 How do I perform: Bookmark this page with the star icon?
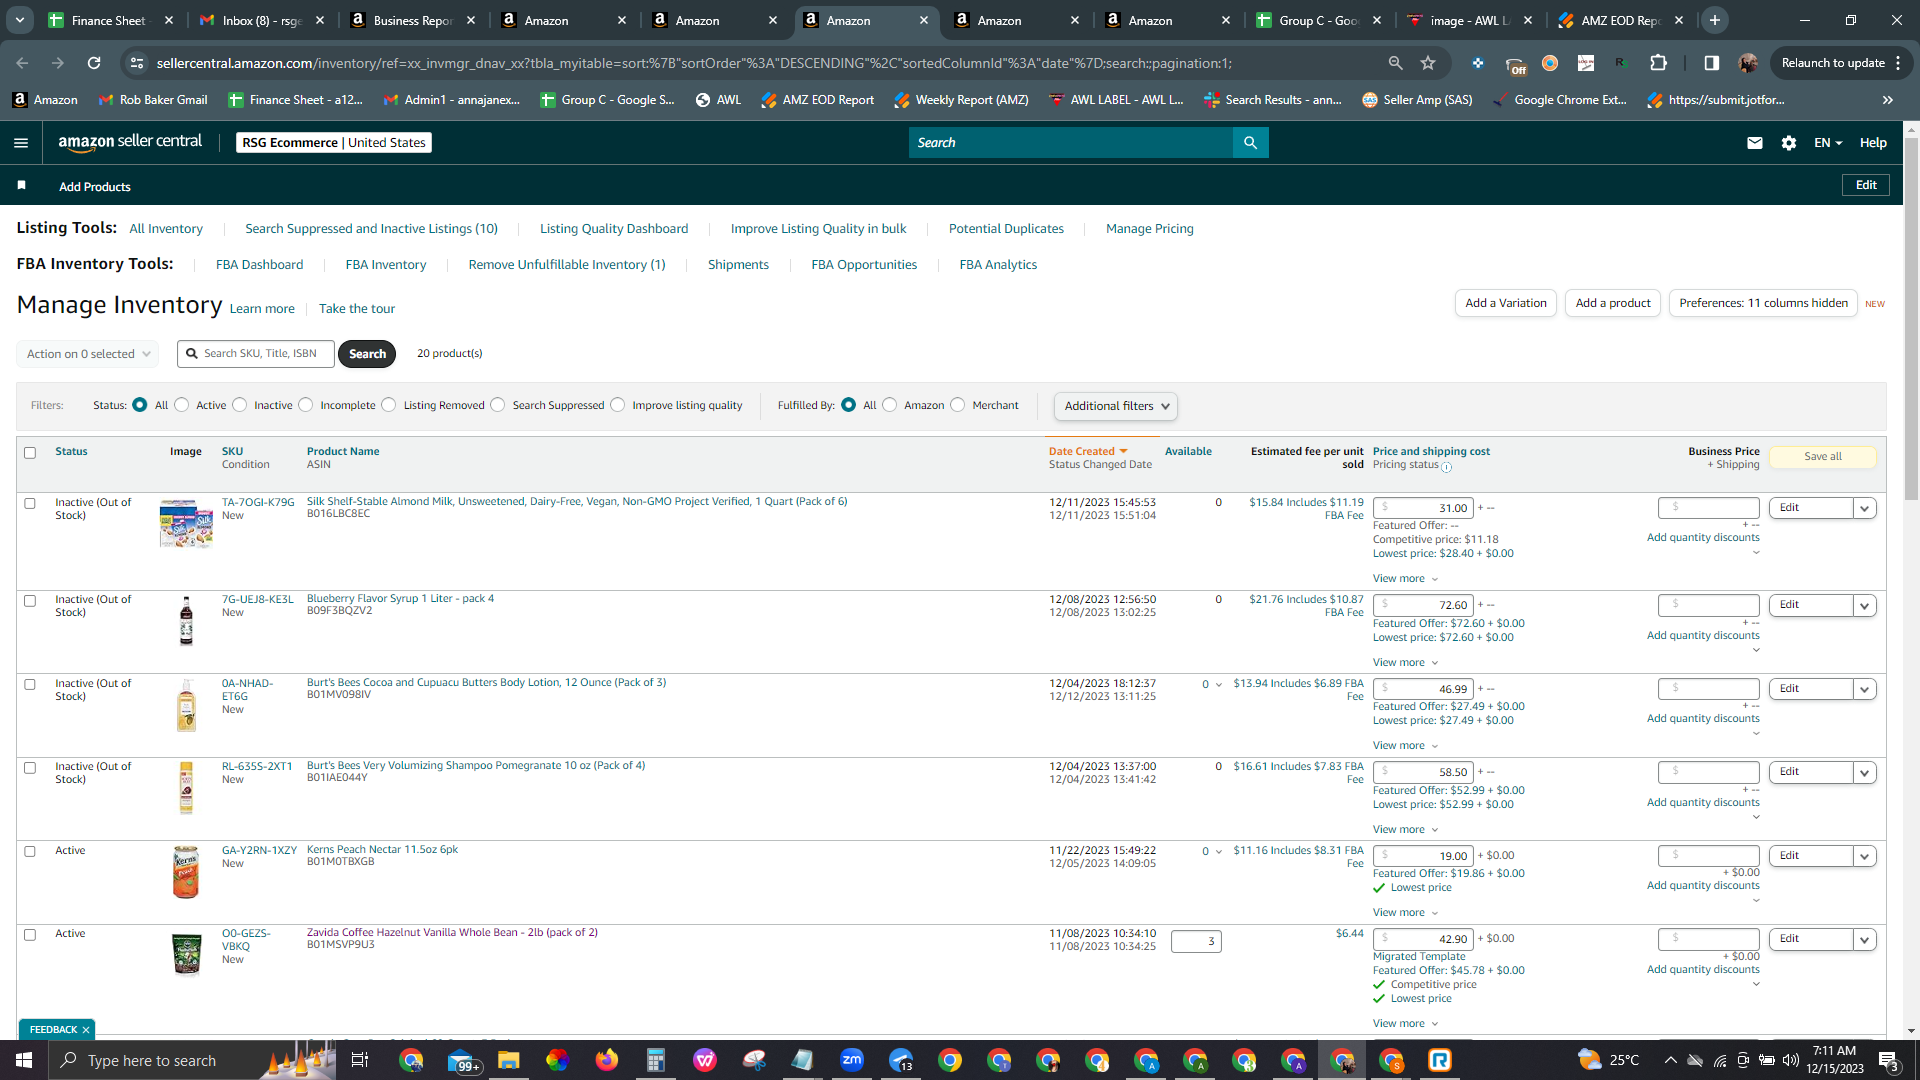coord(1428,63)
